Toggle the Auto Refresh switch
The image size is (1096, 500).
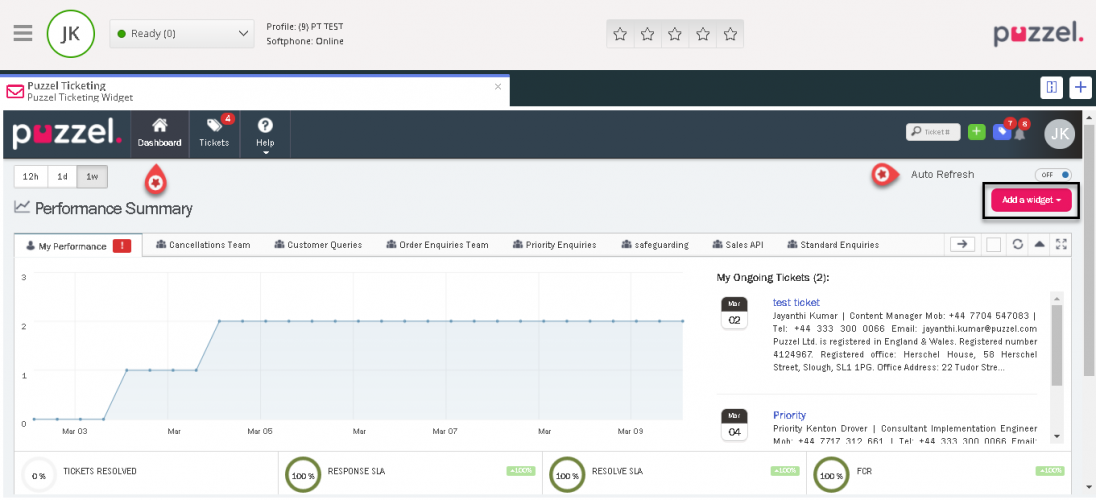[x=1052, y=174]
